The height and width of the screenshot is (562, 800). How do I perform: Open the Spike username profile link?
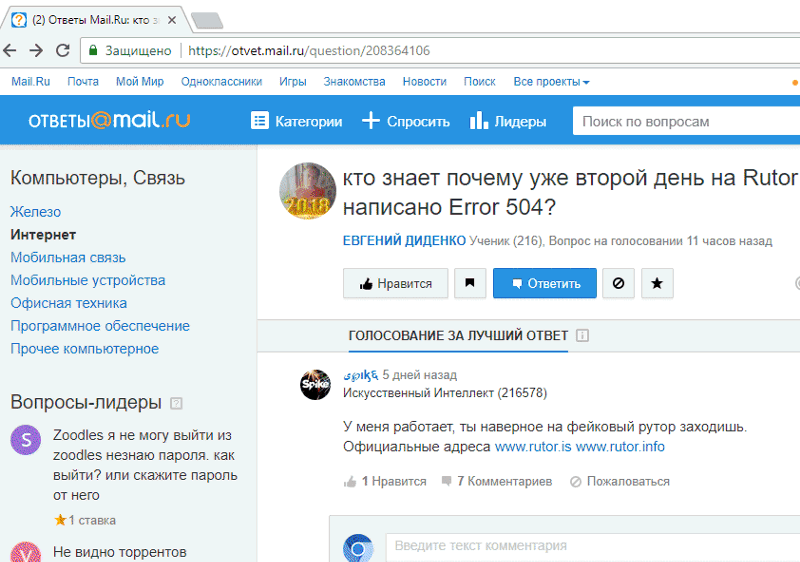coord(361,375)
